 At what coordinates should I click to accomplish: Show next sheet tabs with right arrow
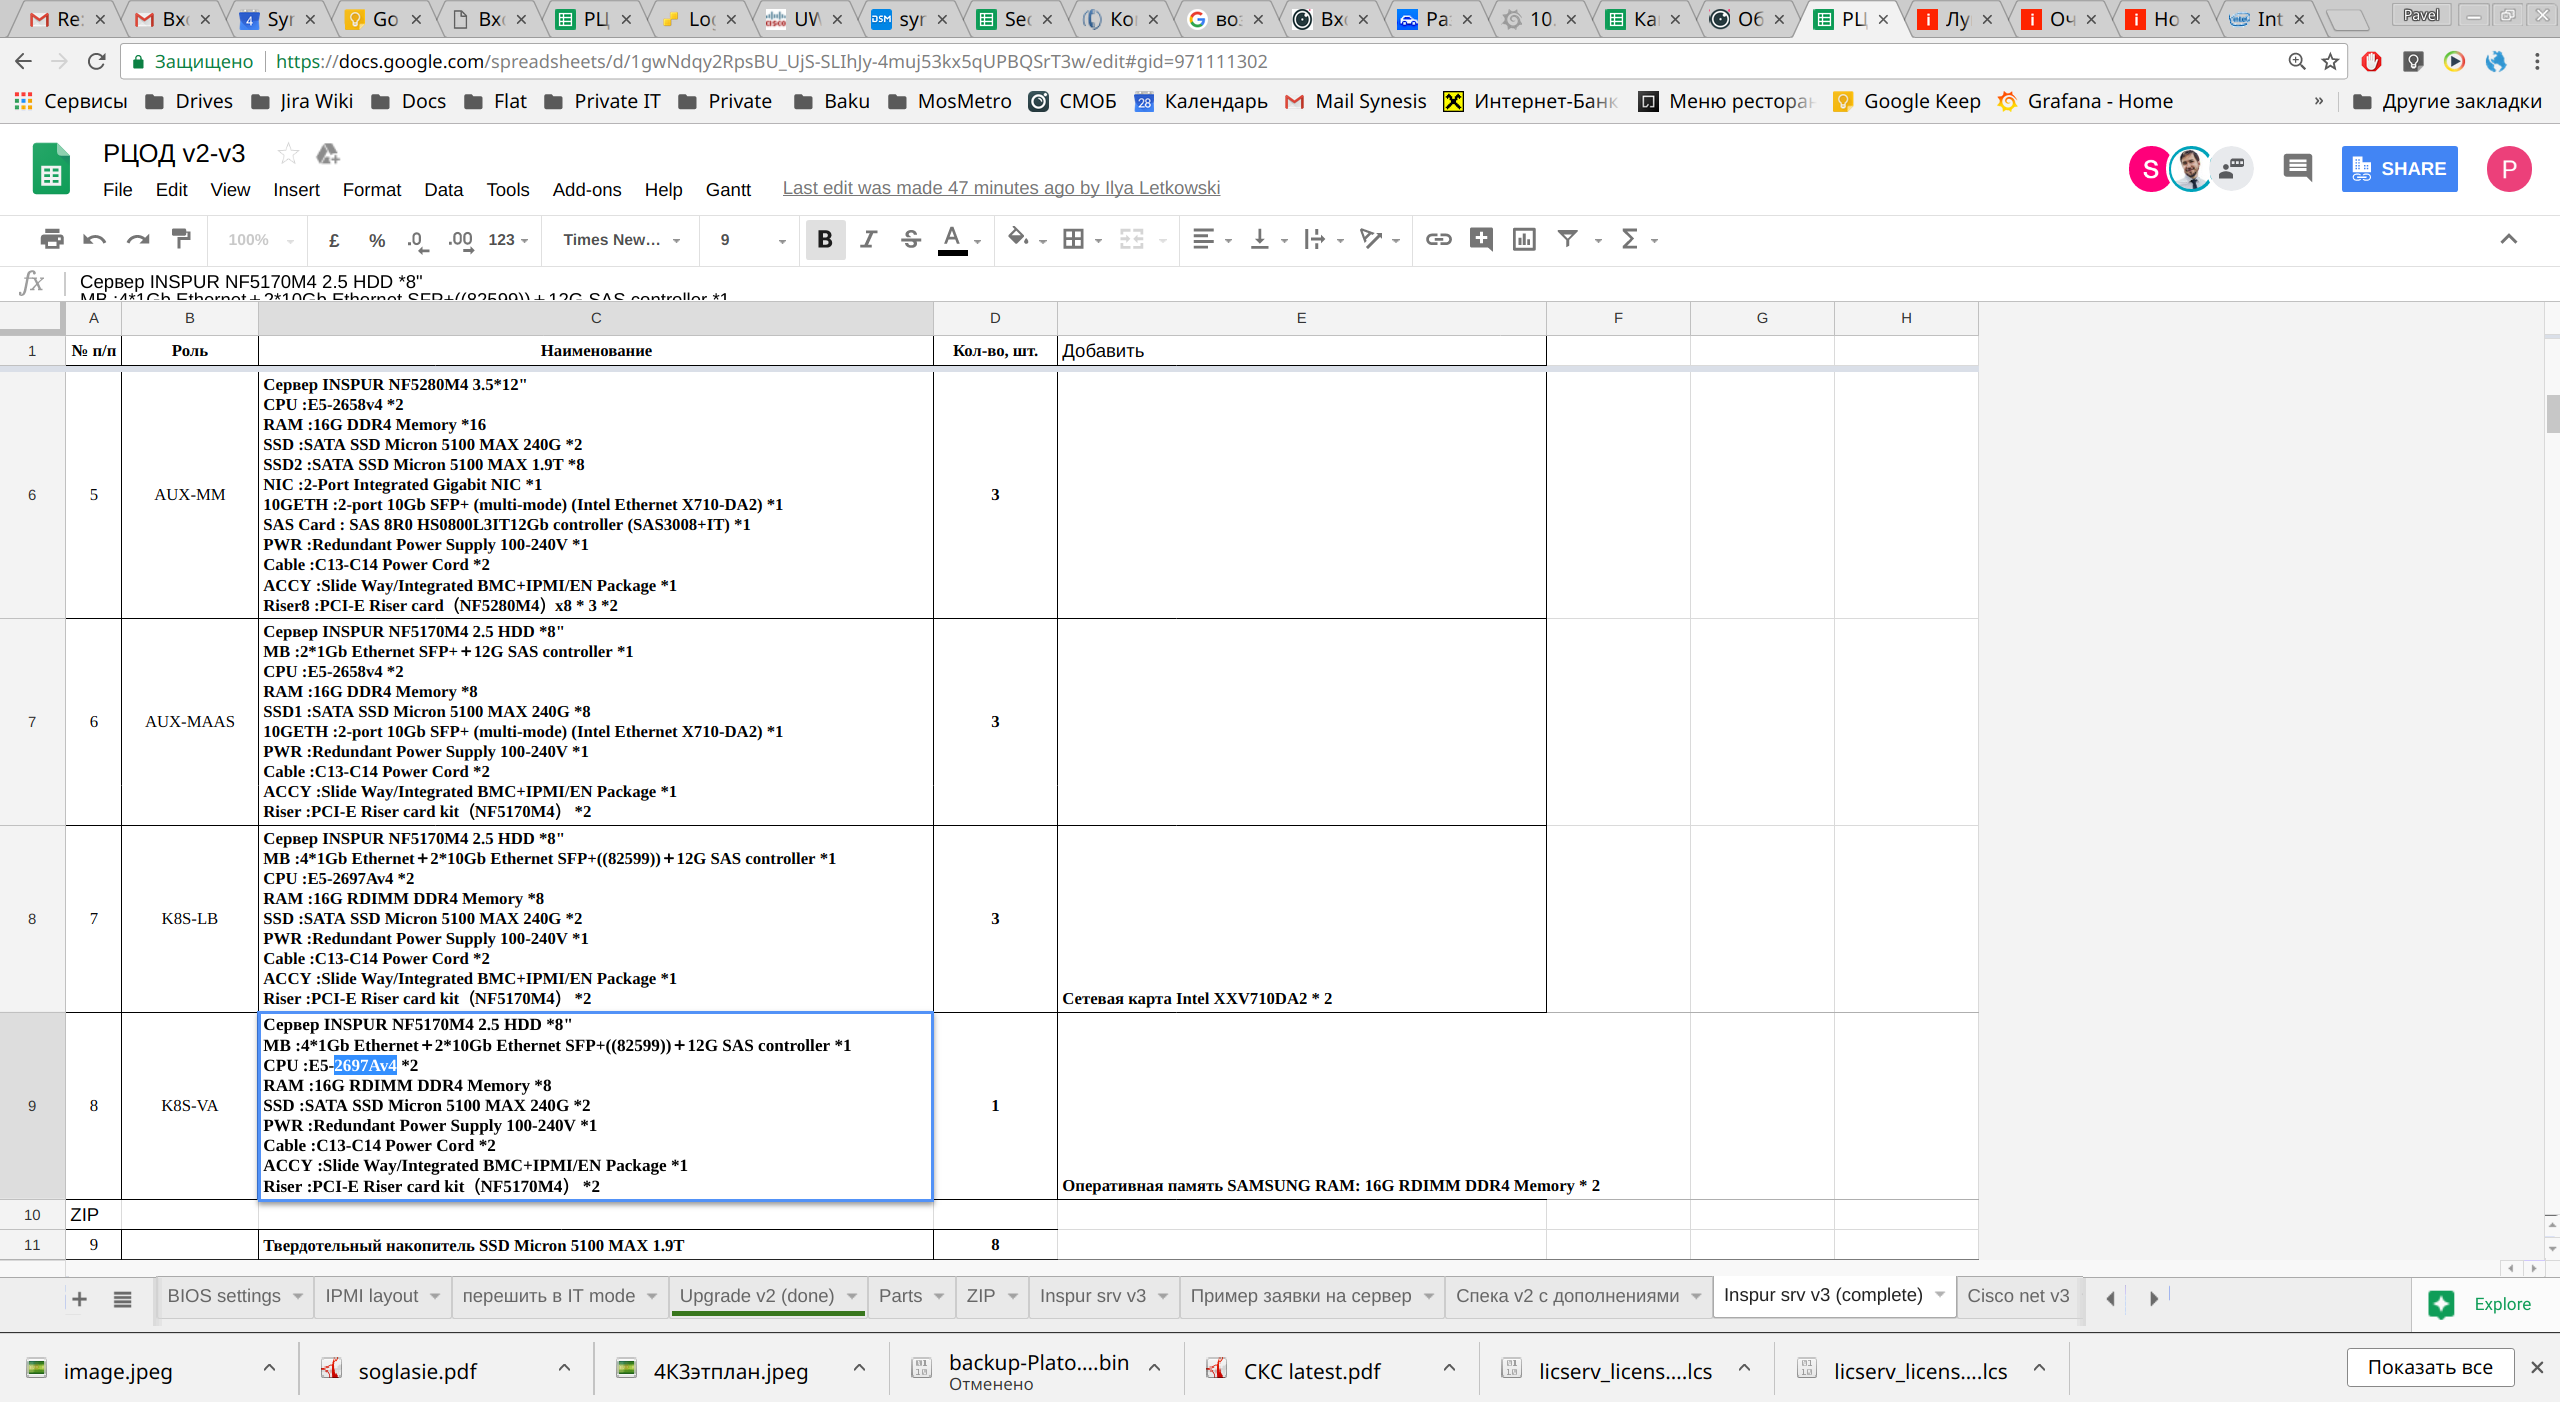2153,1298
